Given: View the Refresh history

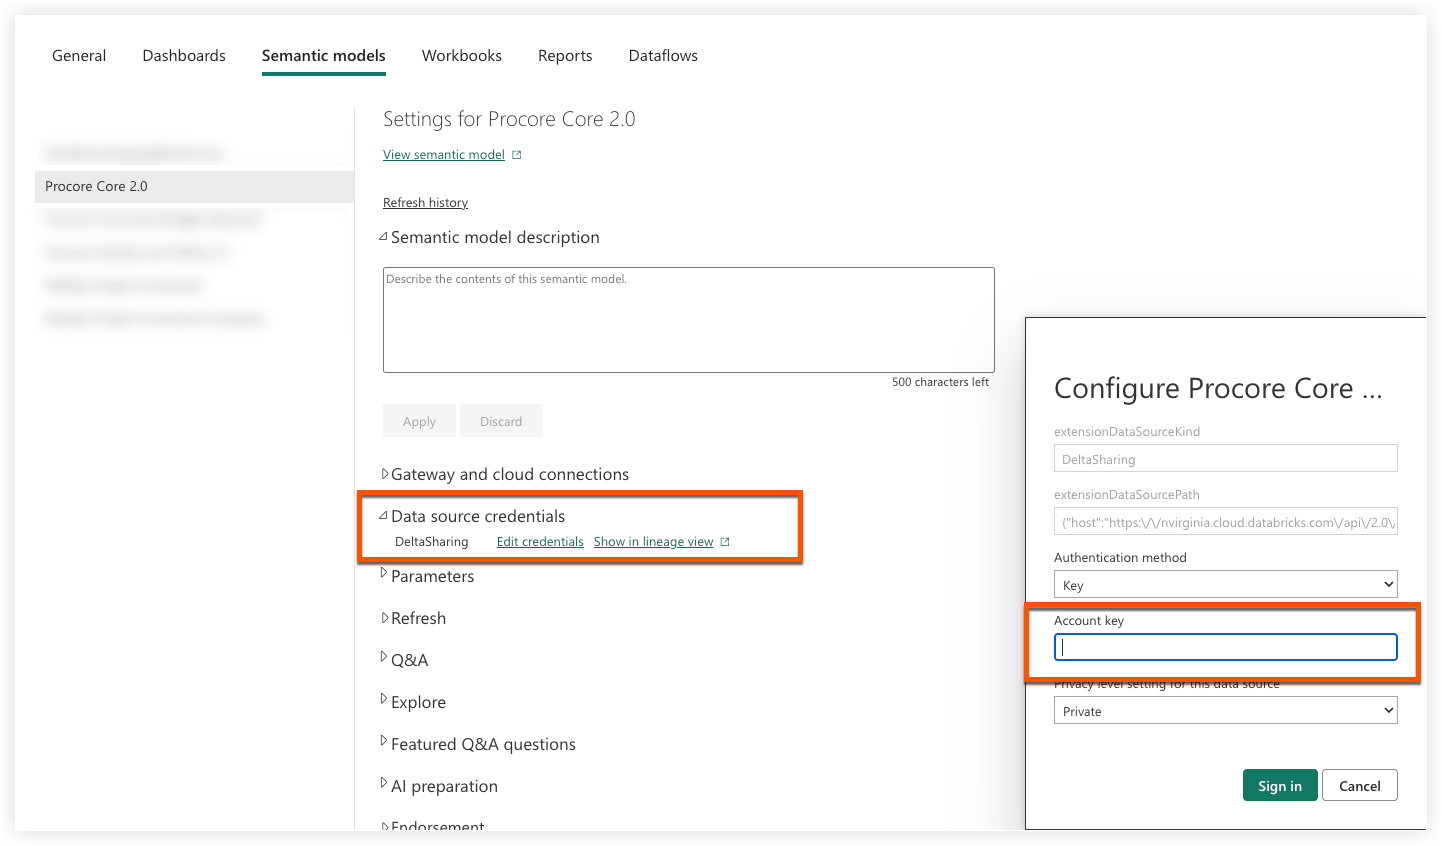Looking at the screenshot, I should click(x=425, y=202).
